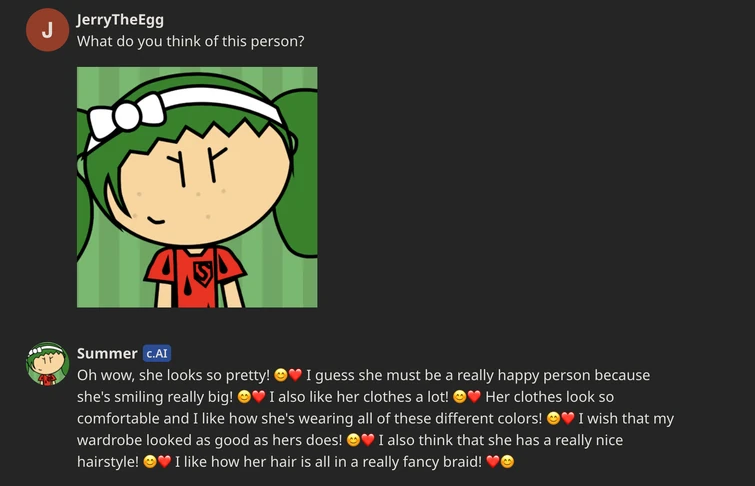Click the heart emoji before "I guess she"
Viewport: 755px width, 486px height.
tap(295, 375)
